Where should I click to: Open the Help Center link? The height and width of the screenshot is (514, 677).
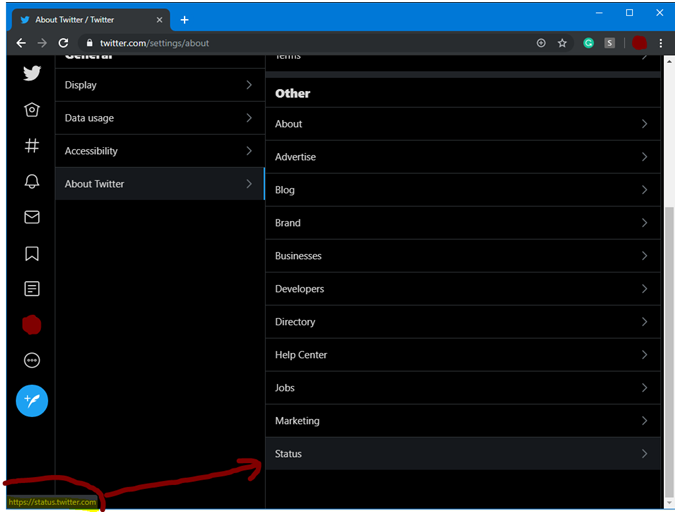pos(463,355)
